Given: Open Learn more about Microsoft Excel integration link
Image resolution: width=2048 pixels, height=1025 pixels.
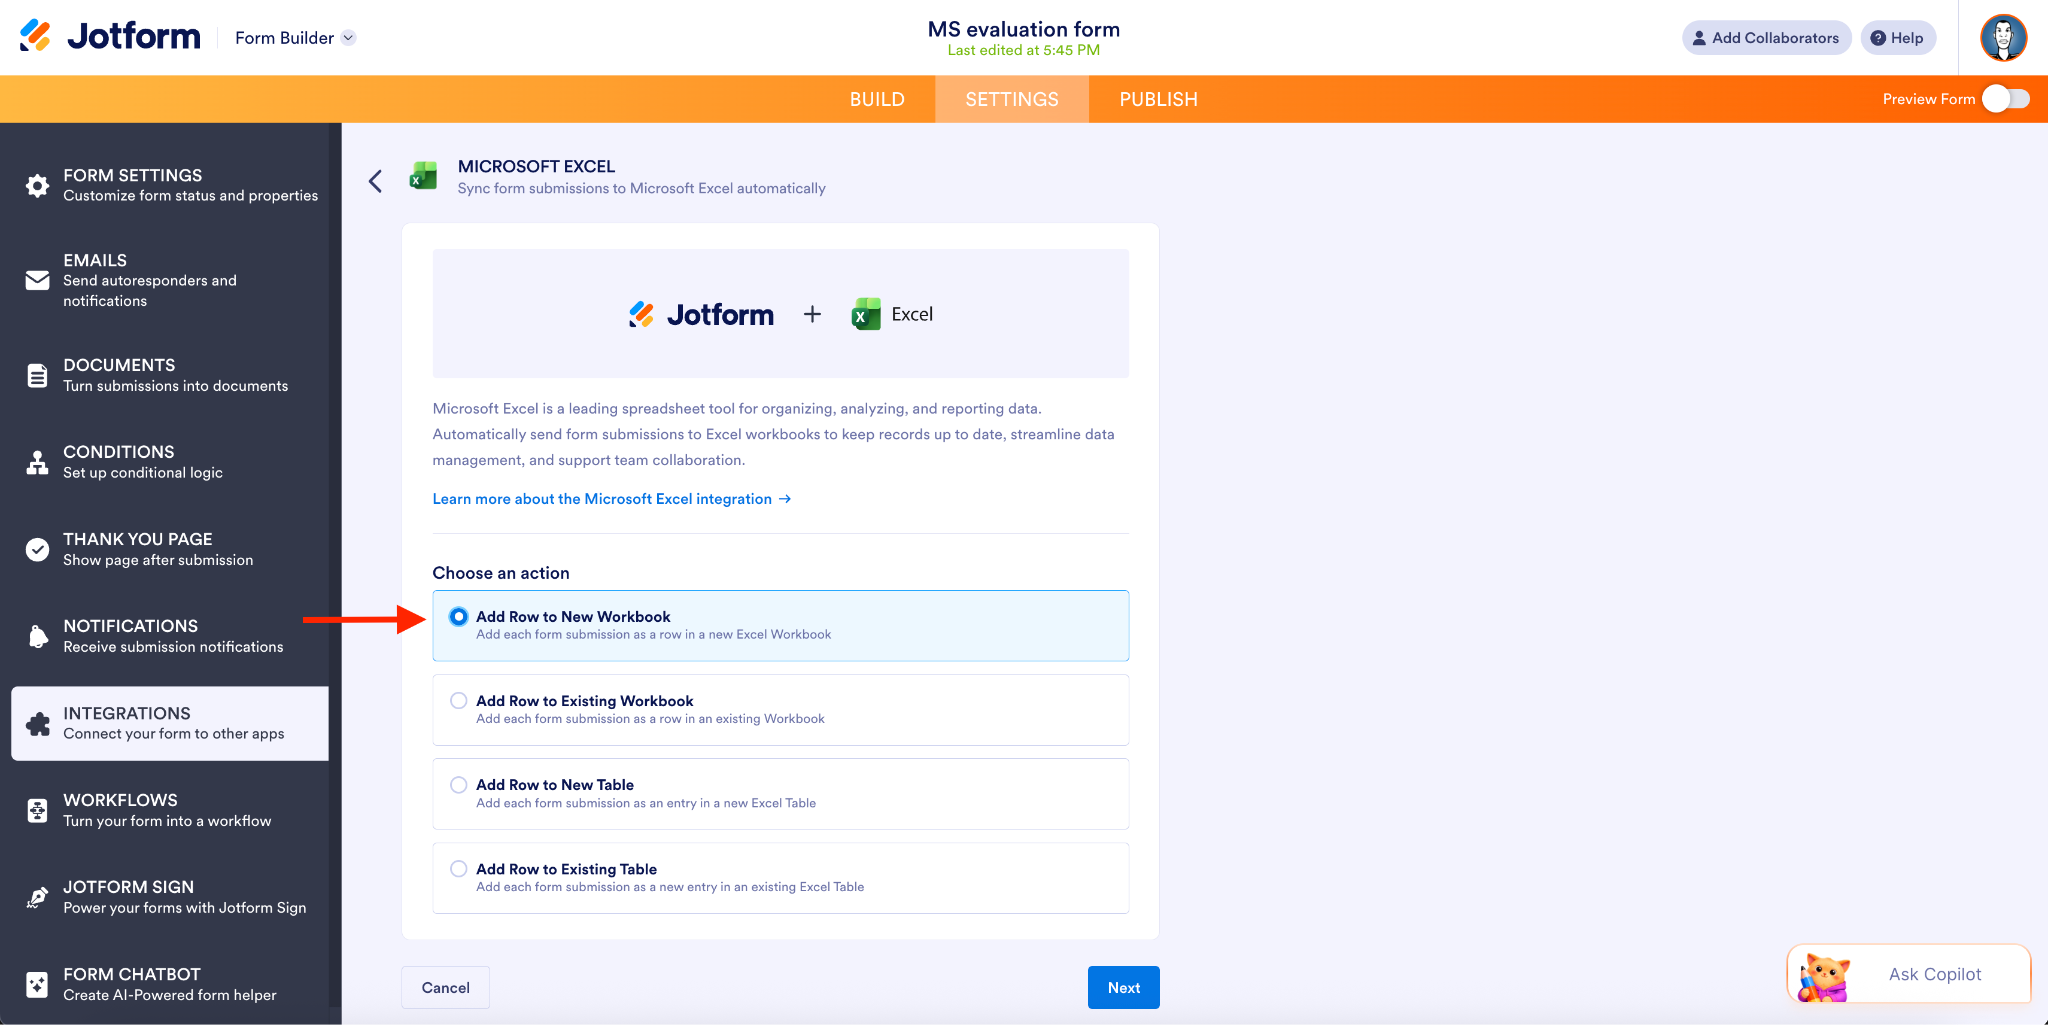Looking at the screenshot, I should pos(611,499).
